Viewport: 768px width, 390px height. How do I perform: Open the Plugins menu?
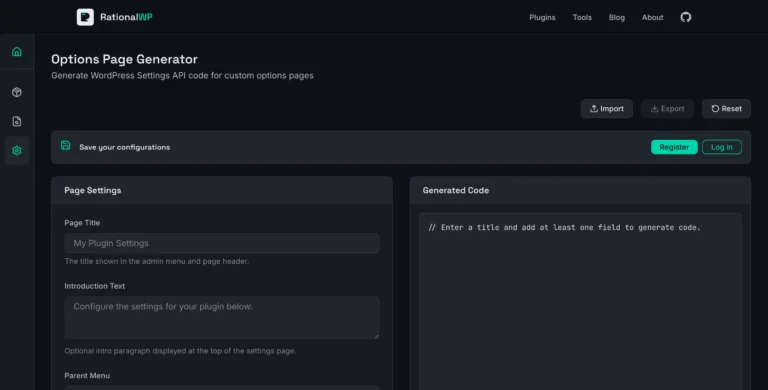click(542, 17)
